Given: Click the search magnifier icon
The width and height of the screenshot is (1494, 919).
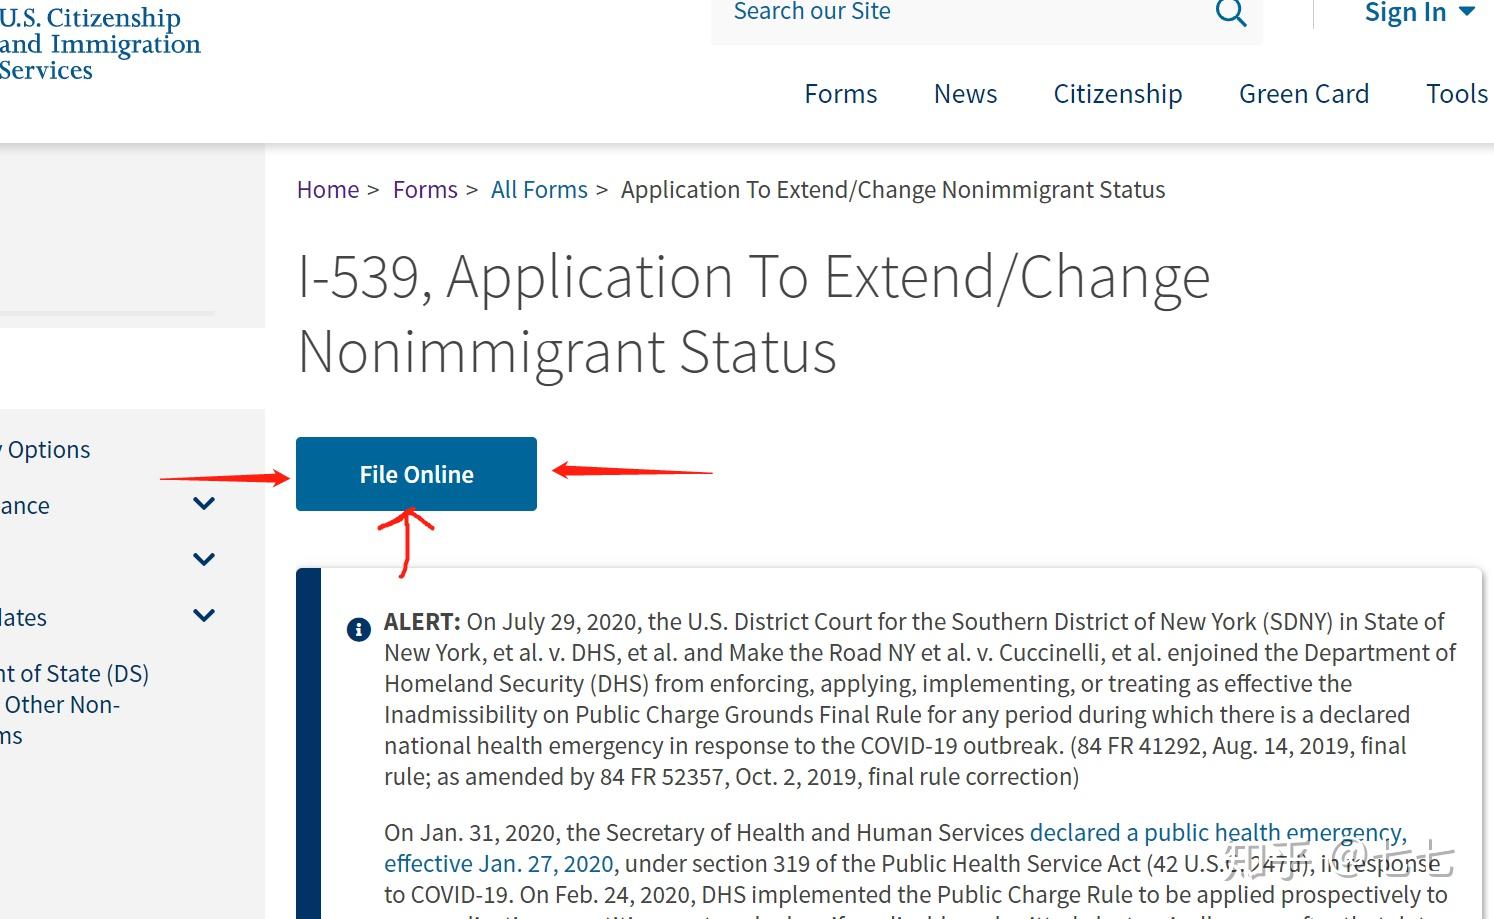Looking at the screenshot, I should point(1231,13).
